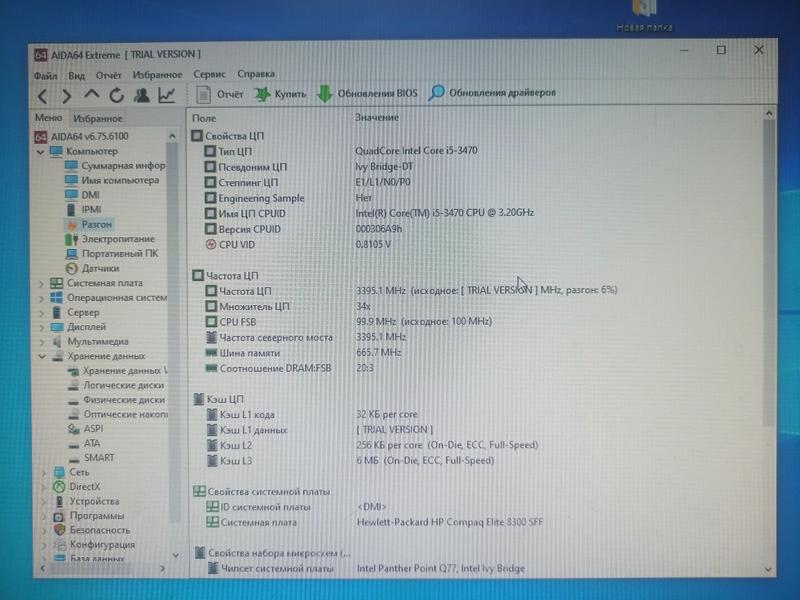Click the main panel vertical scrollbar thumb
This screenshot has height=600, width=800.
[x=769, y=273]
